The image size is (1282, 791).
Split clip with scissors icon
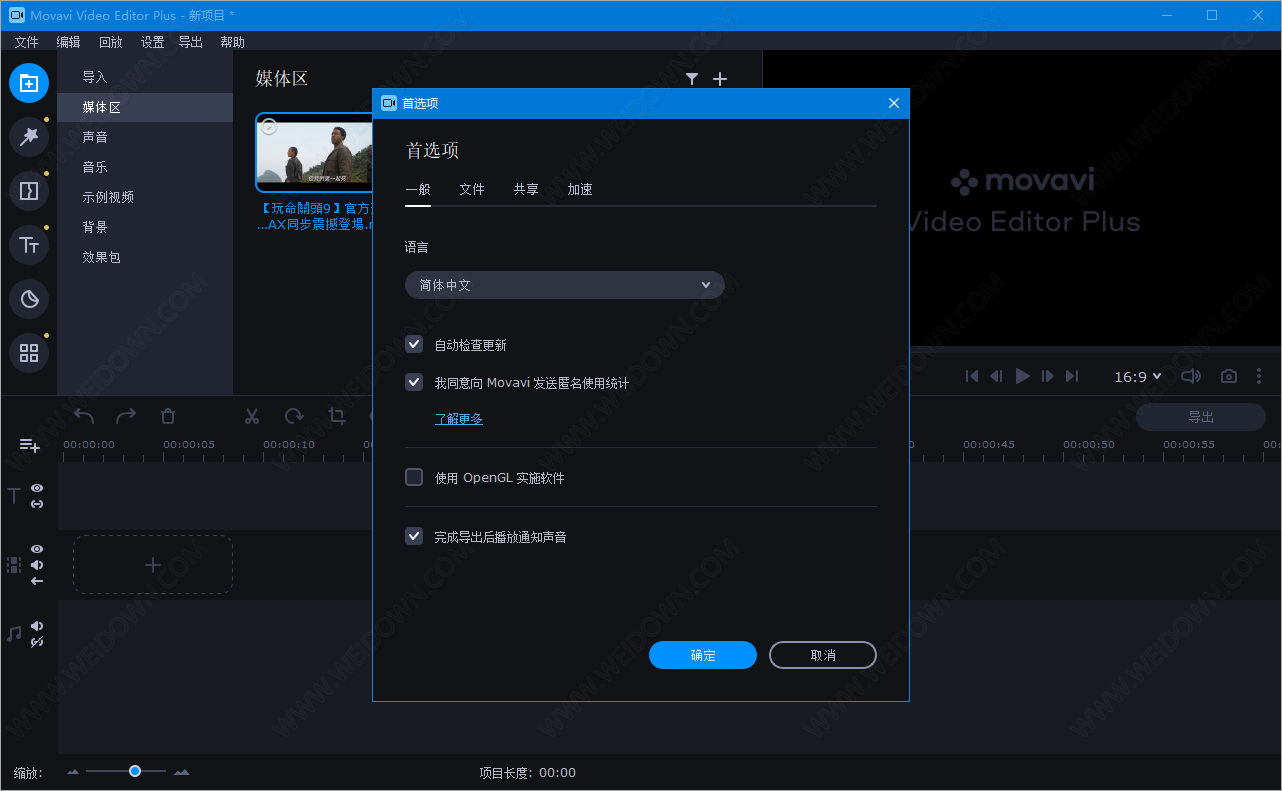click(x=252, y=416)
